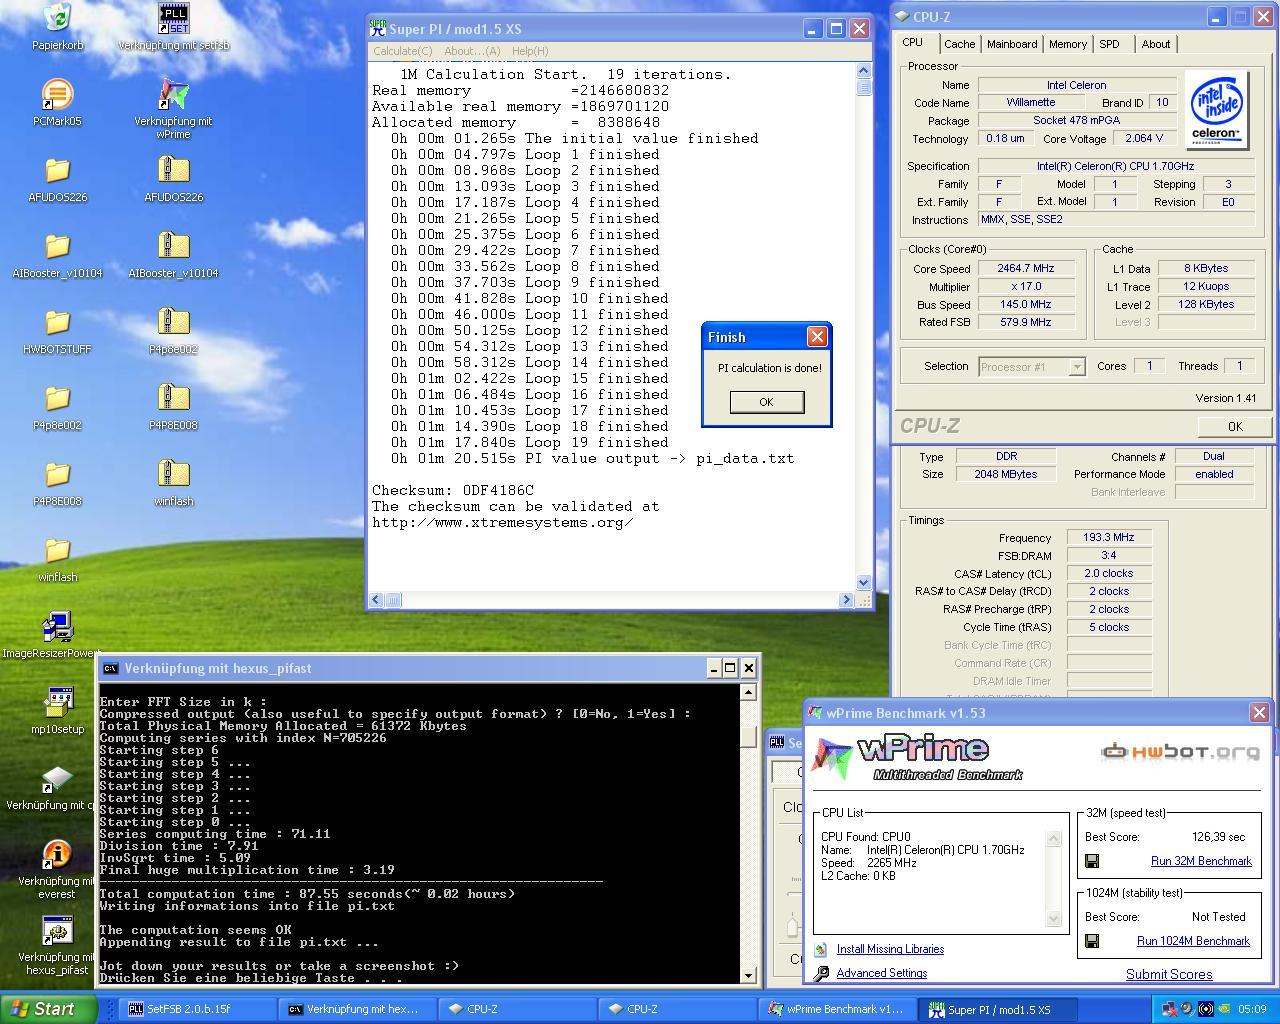Click the Finish dialog close button
The image size is (1280, 1024).
coord(817,337)
